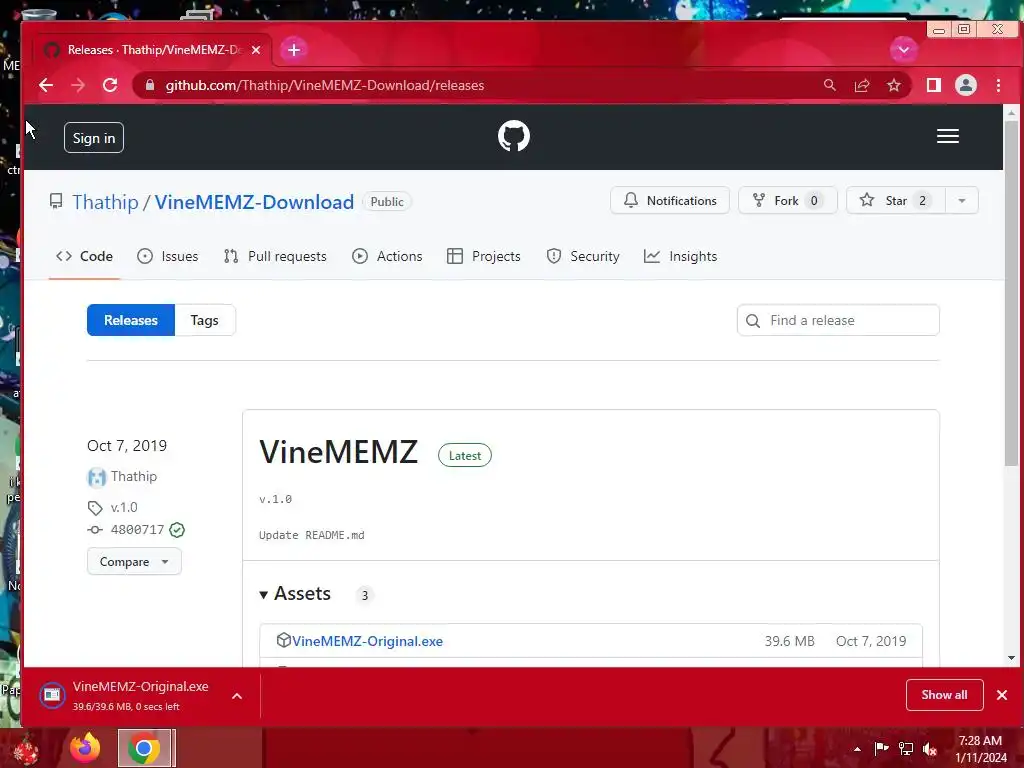This screenshot has height=768, width=1024.
Task: Open a new browser tab
Action: pos(294,50)
